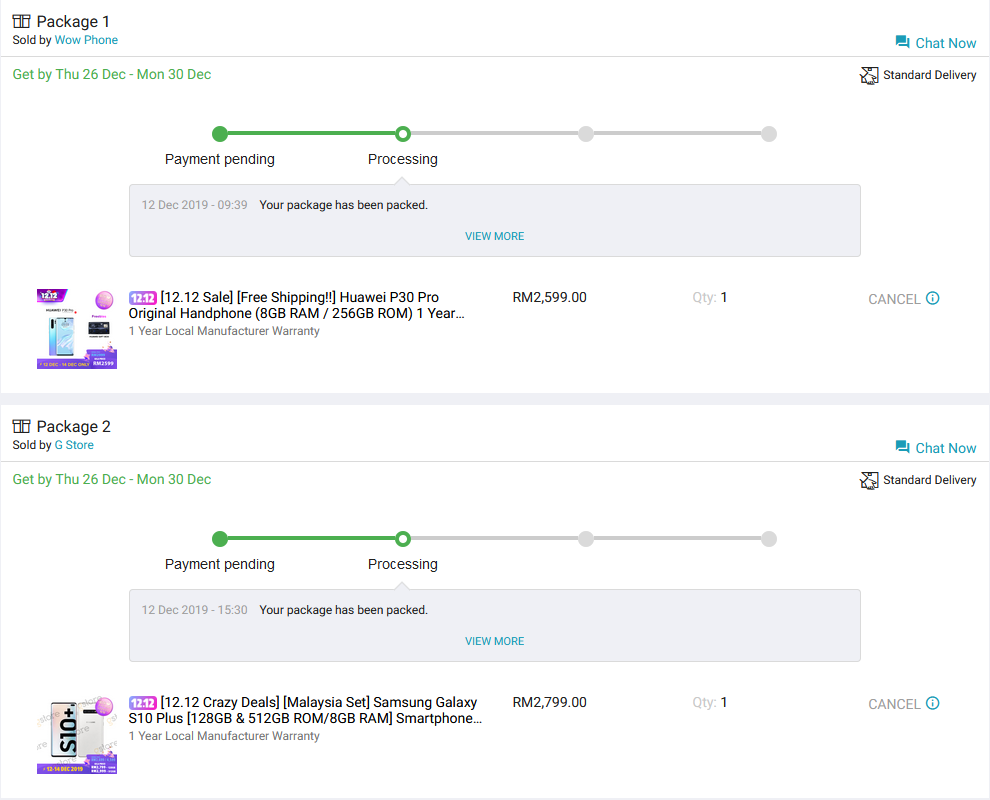Click Package 2 Processing progress dot

tap(403, 539)
